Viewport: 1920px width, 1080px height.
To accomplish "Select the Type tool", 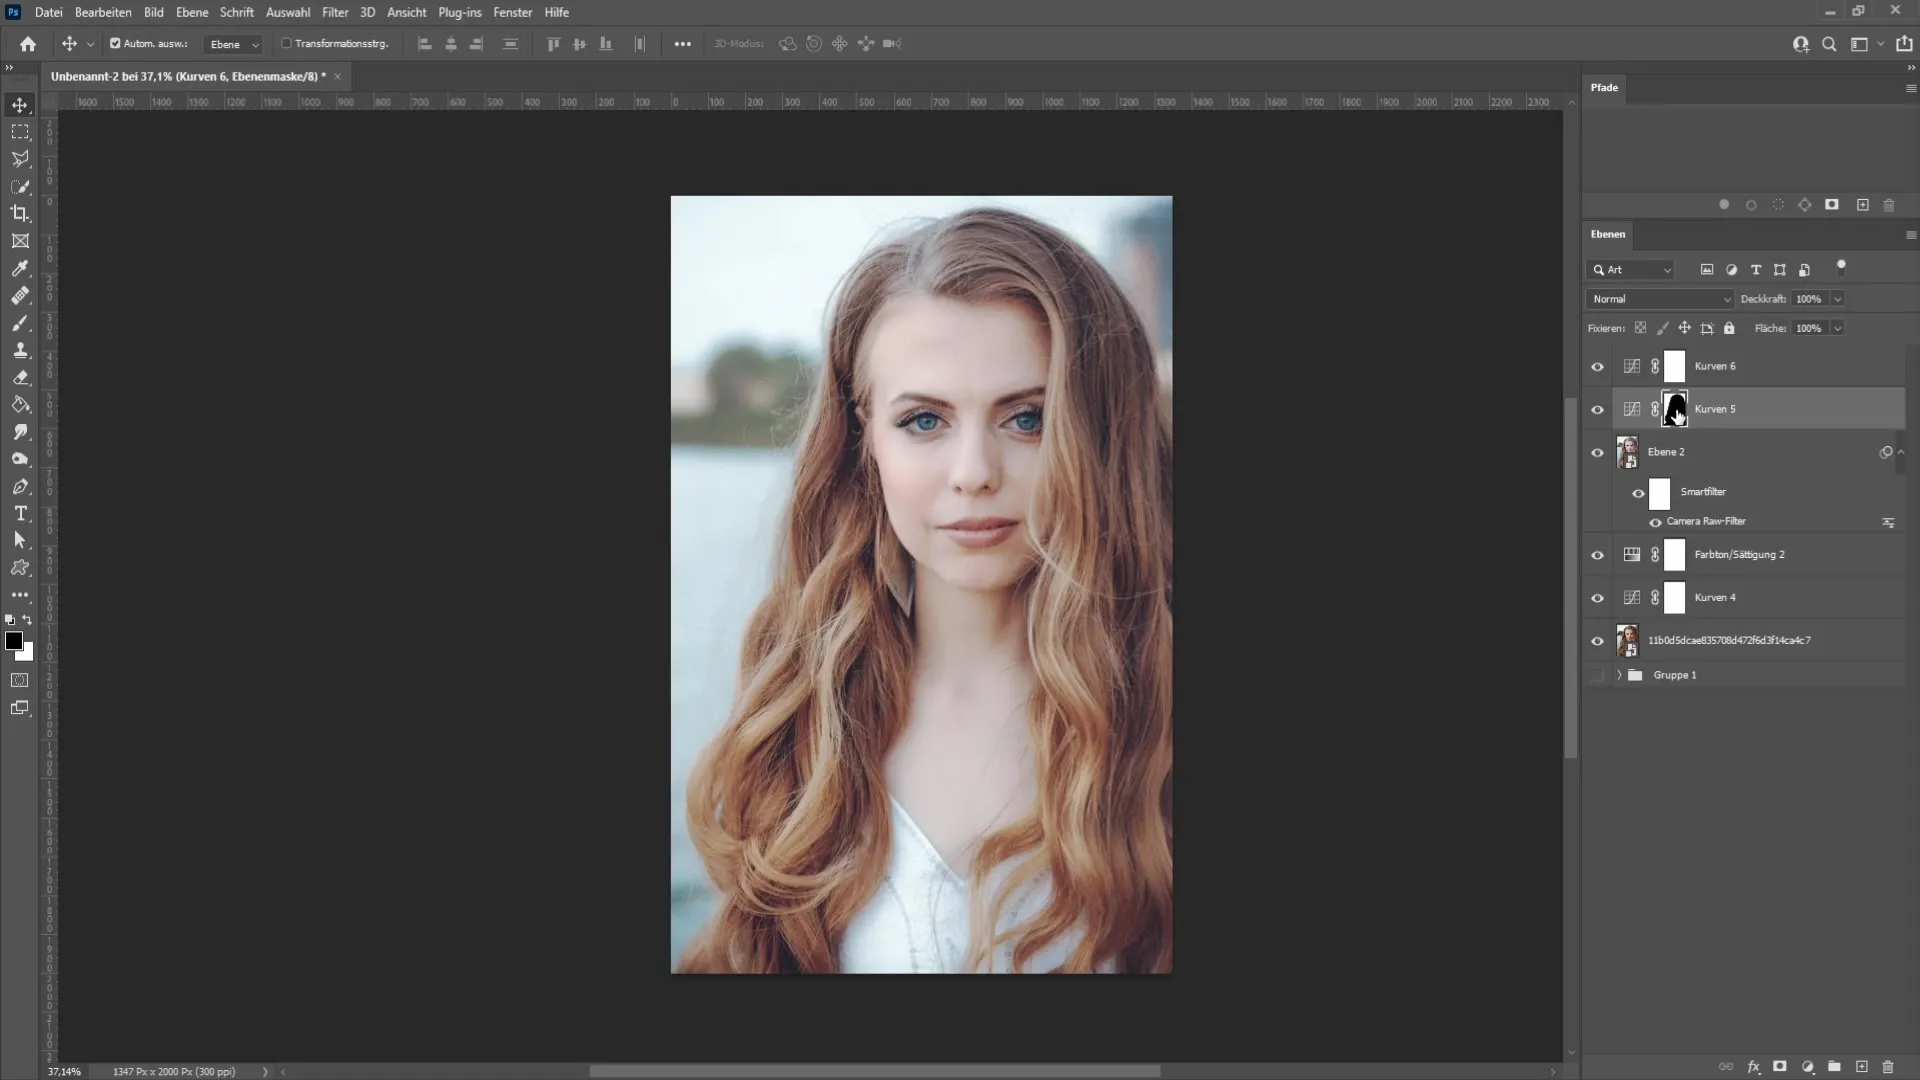I will (20, 513).
